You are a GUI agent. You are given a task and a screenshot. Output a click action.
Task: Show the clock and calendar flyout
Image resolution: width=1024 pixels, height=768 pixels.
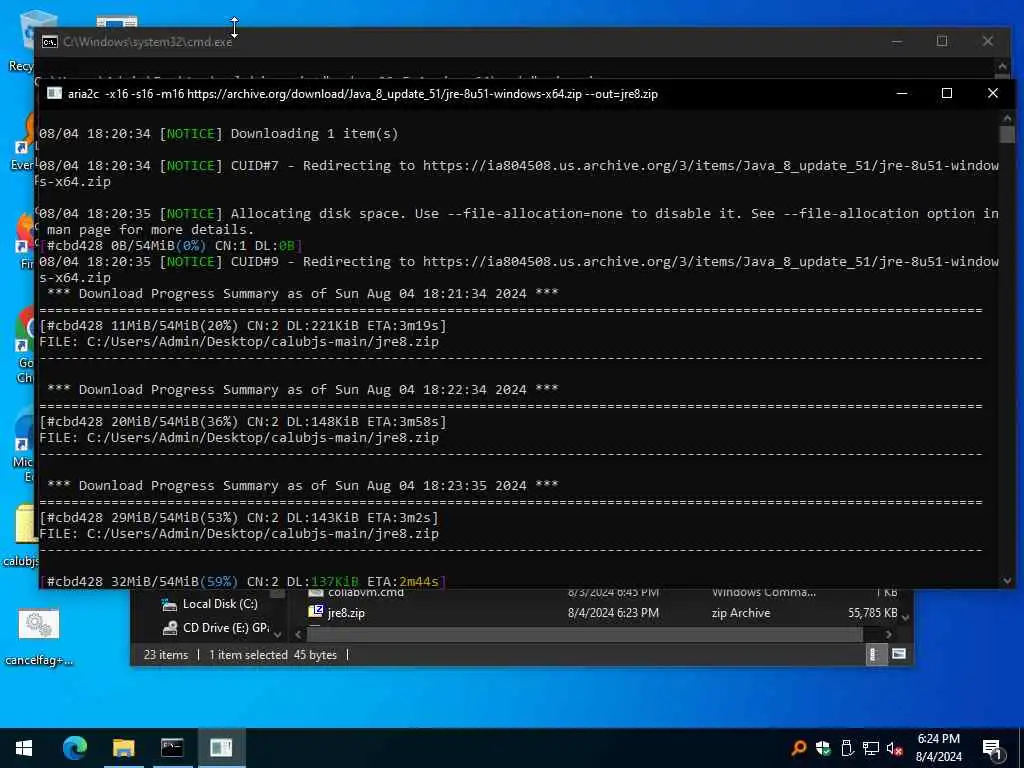click(x=938, y=748)
